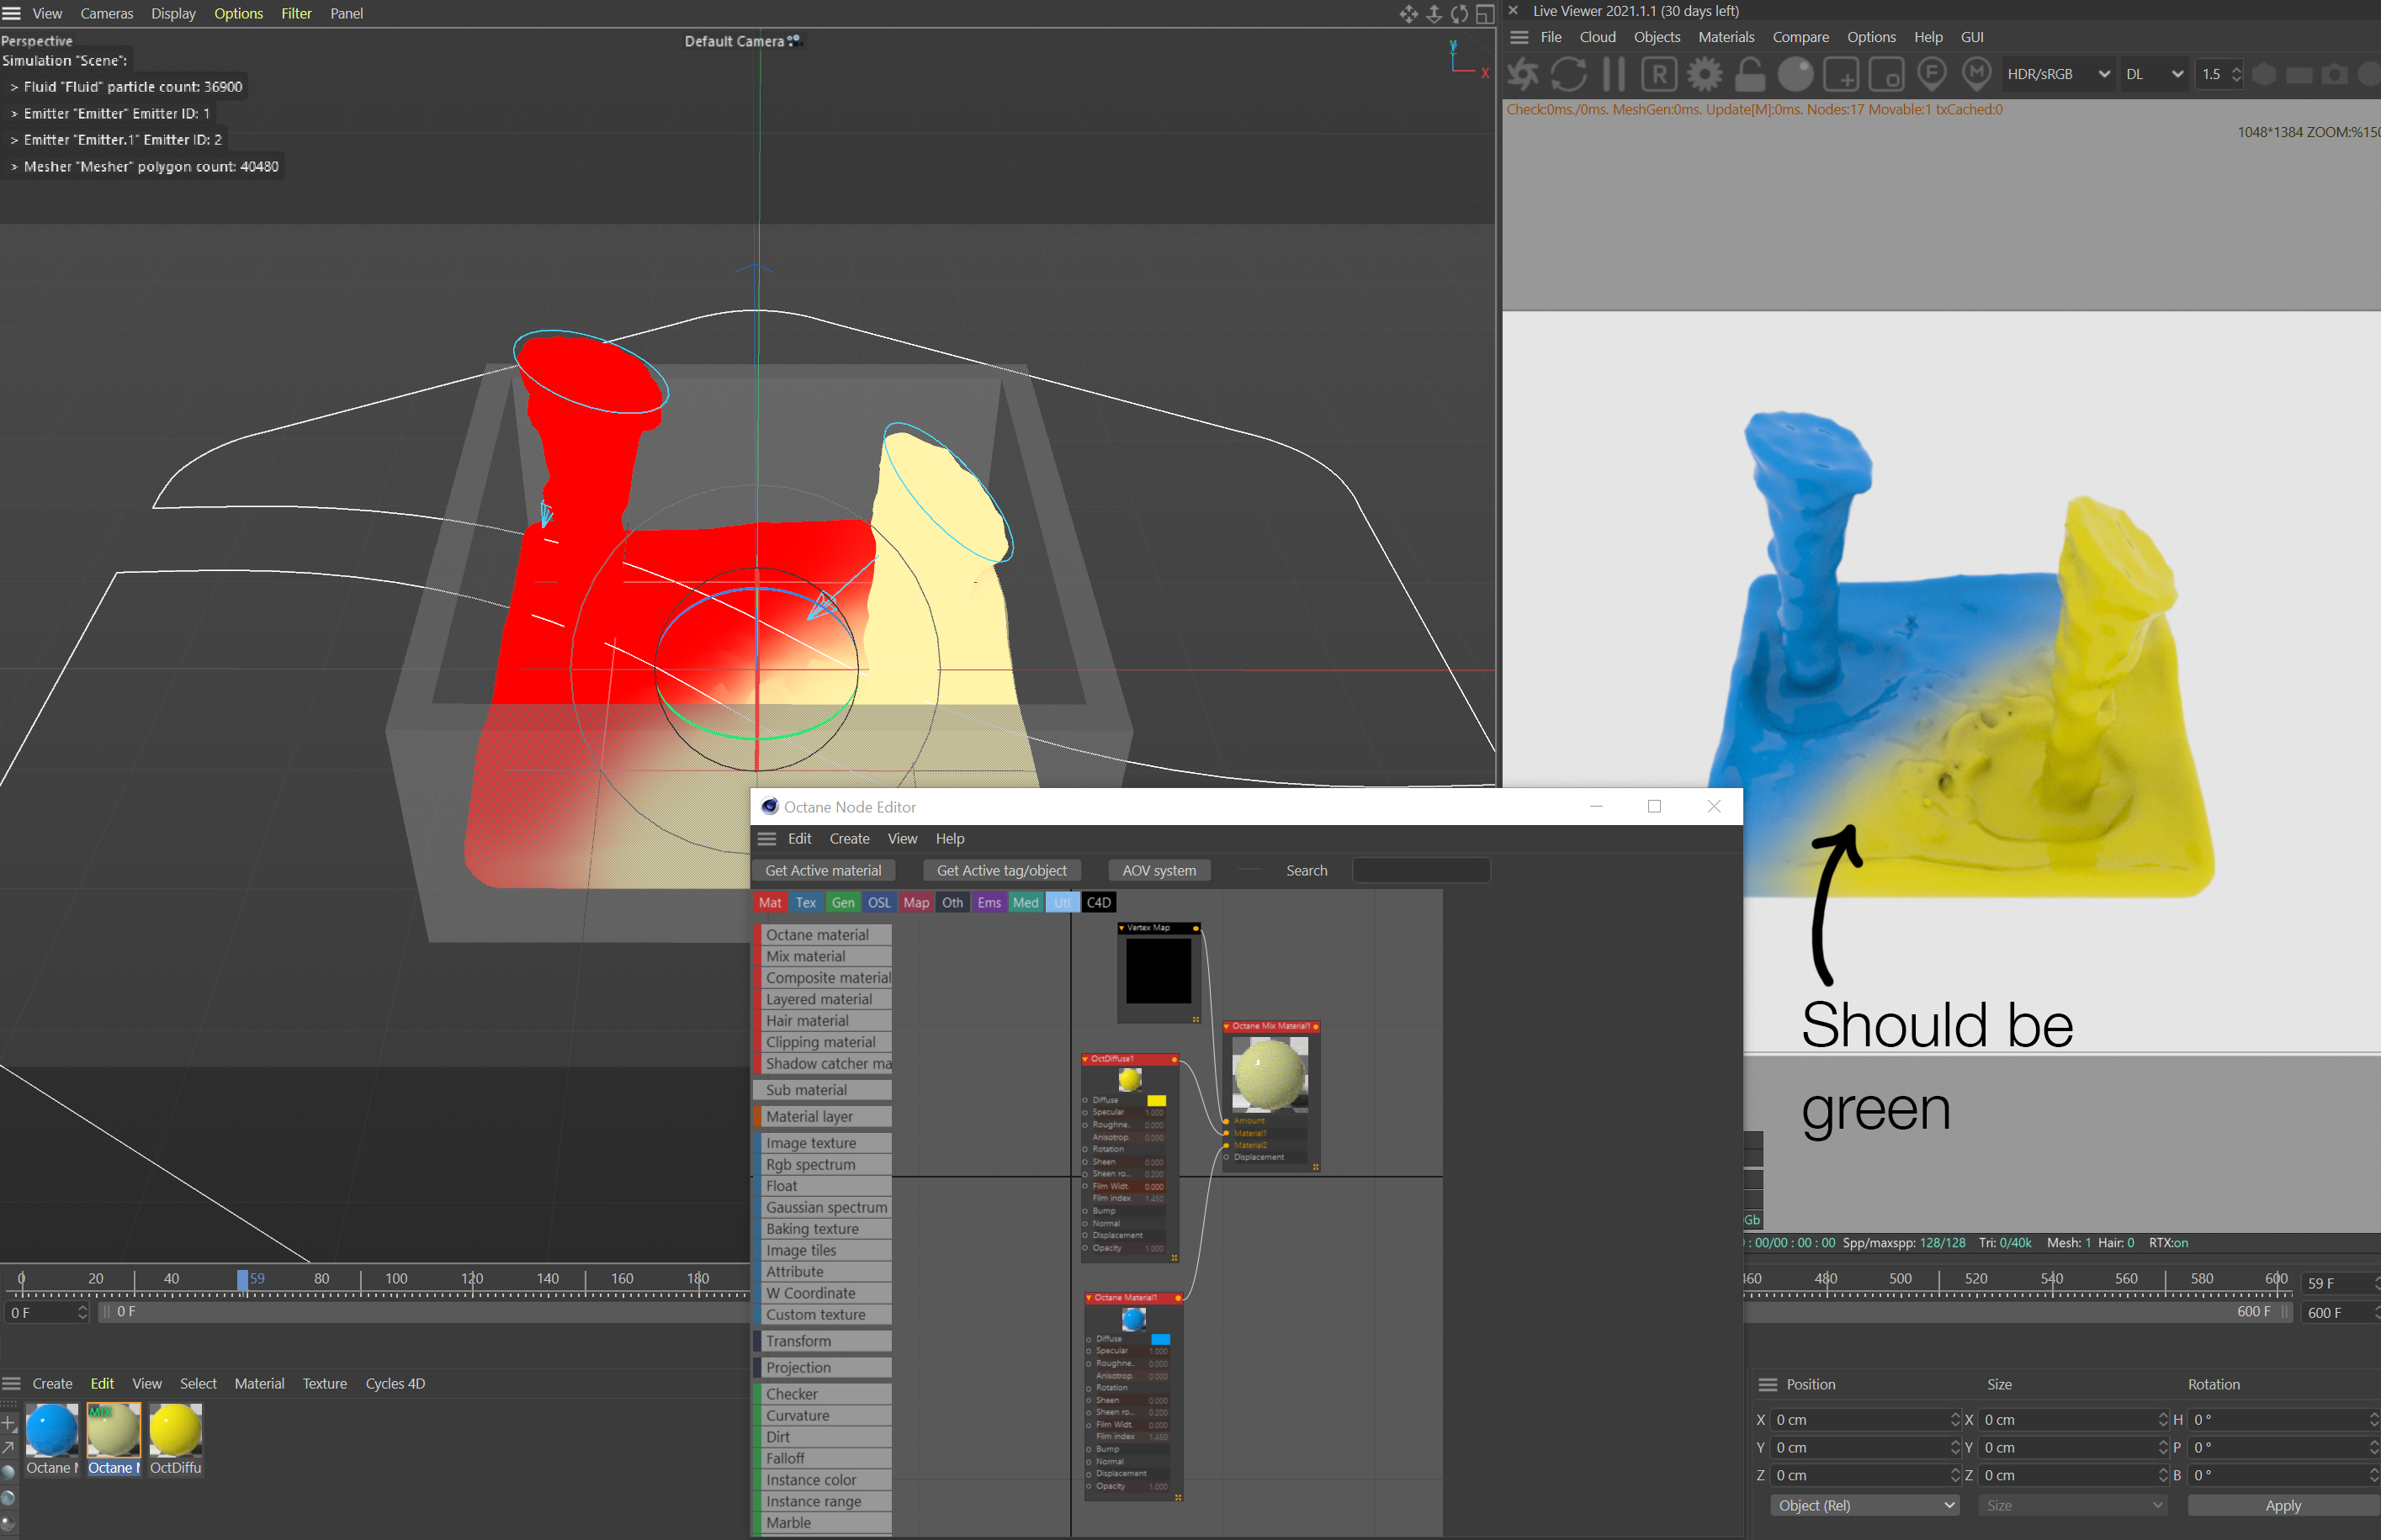The image size is (2381, 1540).
Task: Open the DL kernel dropdown
Action: point(2153,74)
